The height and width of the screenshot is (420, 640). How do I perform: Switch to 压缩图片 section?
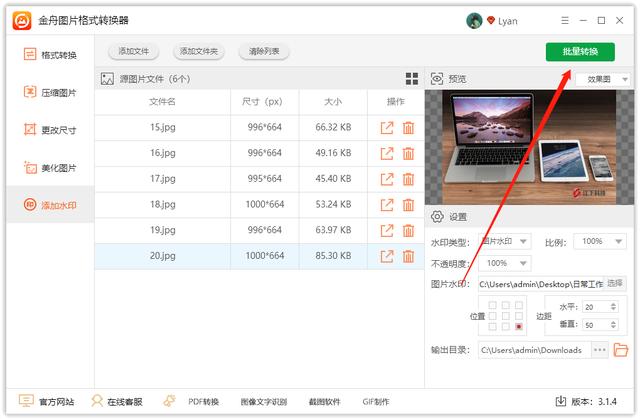50,92
